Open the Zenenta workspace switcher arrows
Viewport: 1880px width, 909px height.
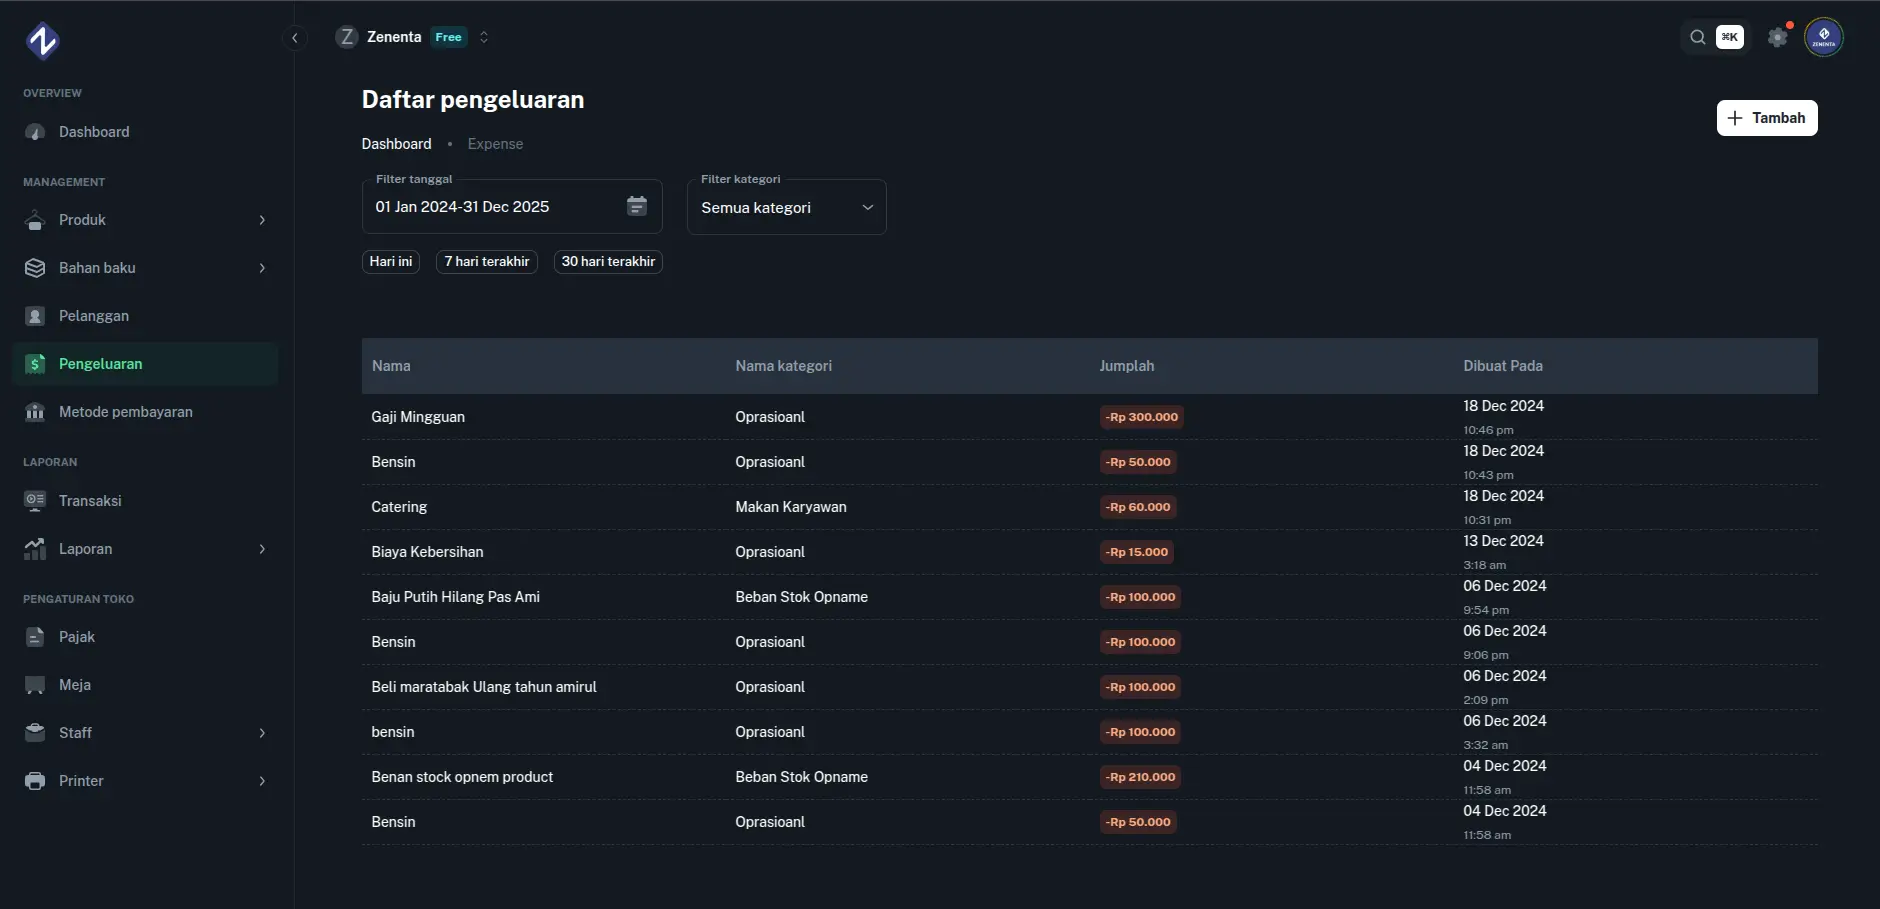[484, 37]
